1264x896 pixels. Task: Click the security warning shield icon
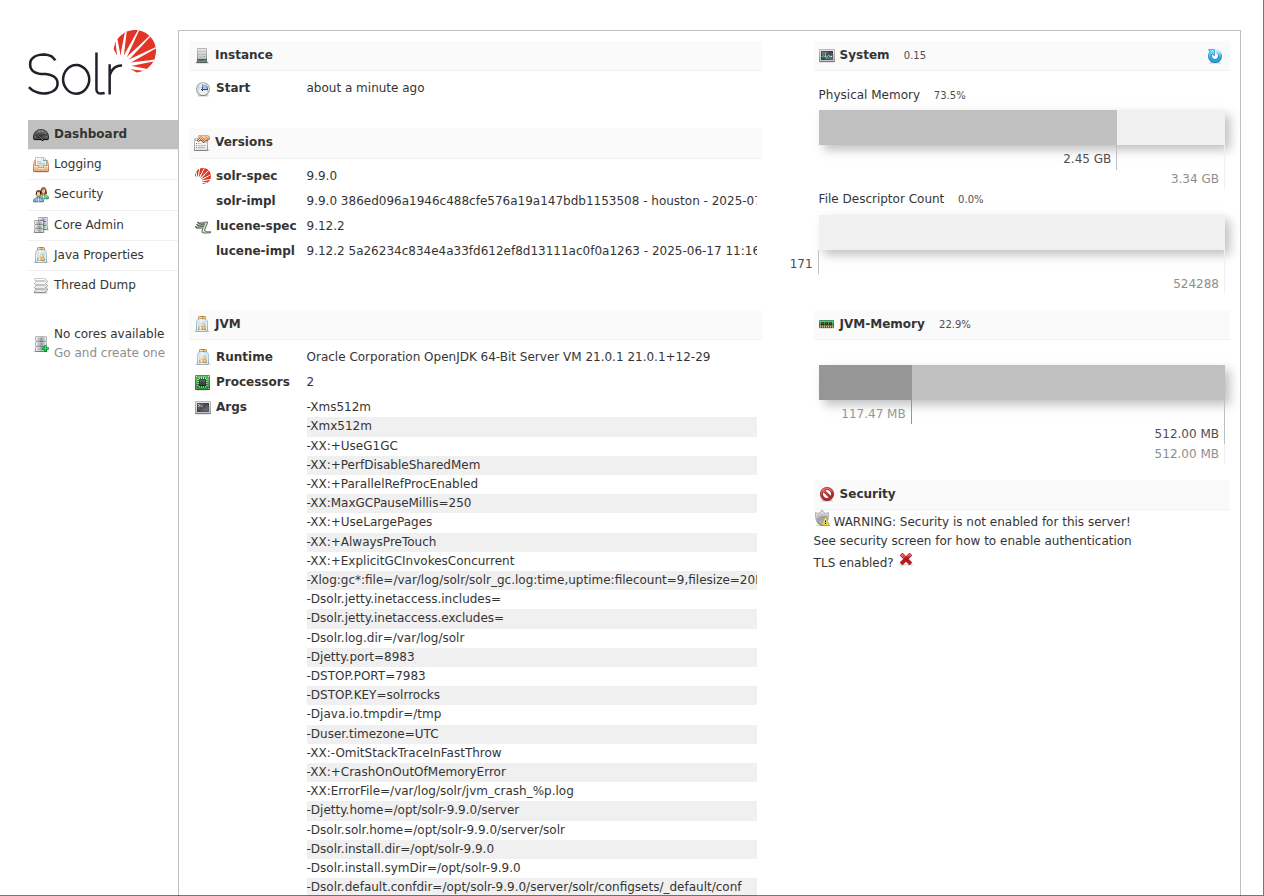[x=822, y=519]
